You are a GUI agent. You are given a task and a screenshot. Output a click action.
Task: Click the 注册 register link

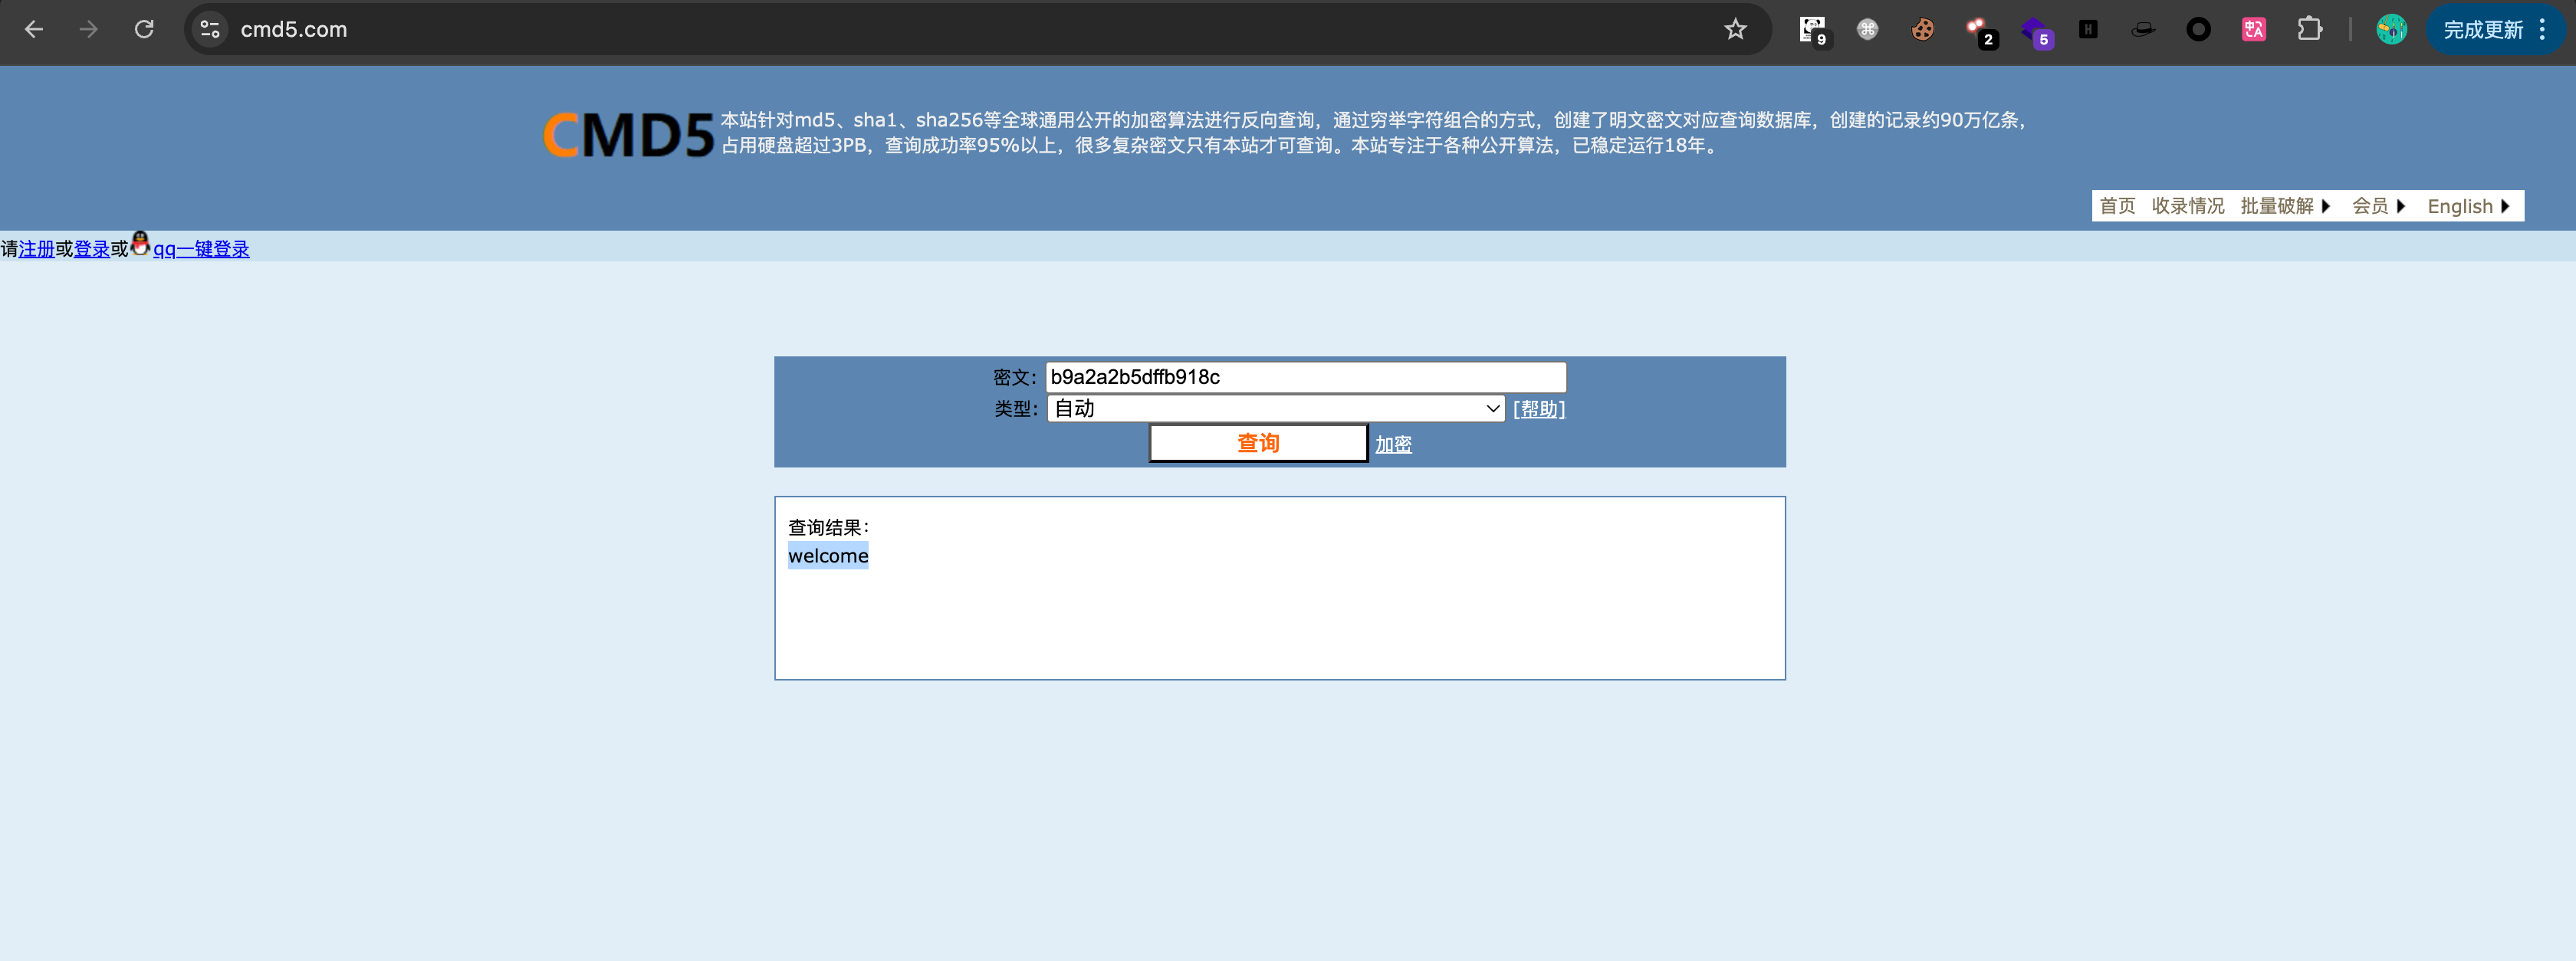click(x=36, y=249)
